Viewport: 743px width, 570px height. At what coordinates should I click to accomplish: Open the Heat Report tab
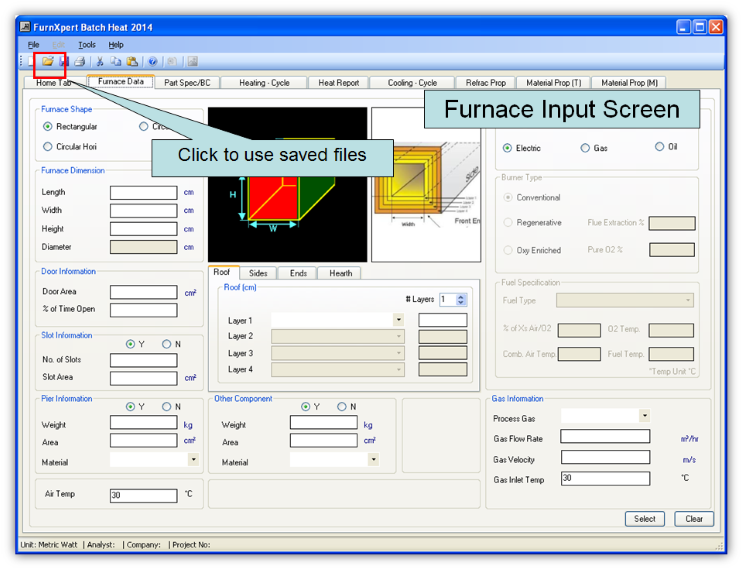pos(338,83)
